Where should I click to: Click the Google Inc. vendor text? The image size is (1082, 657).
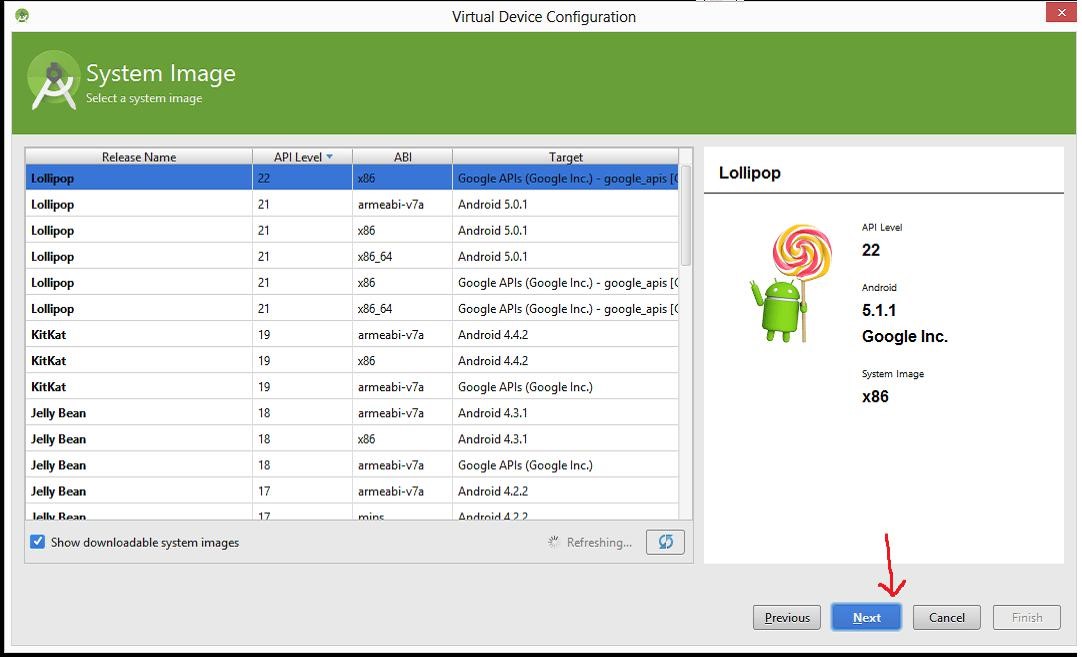pos(905,336)
